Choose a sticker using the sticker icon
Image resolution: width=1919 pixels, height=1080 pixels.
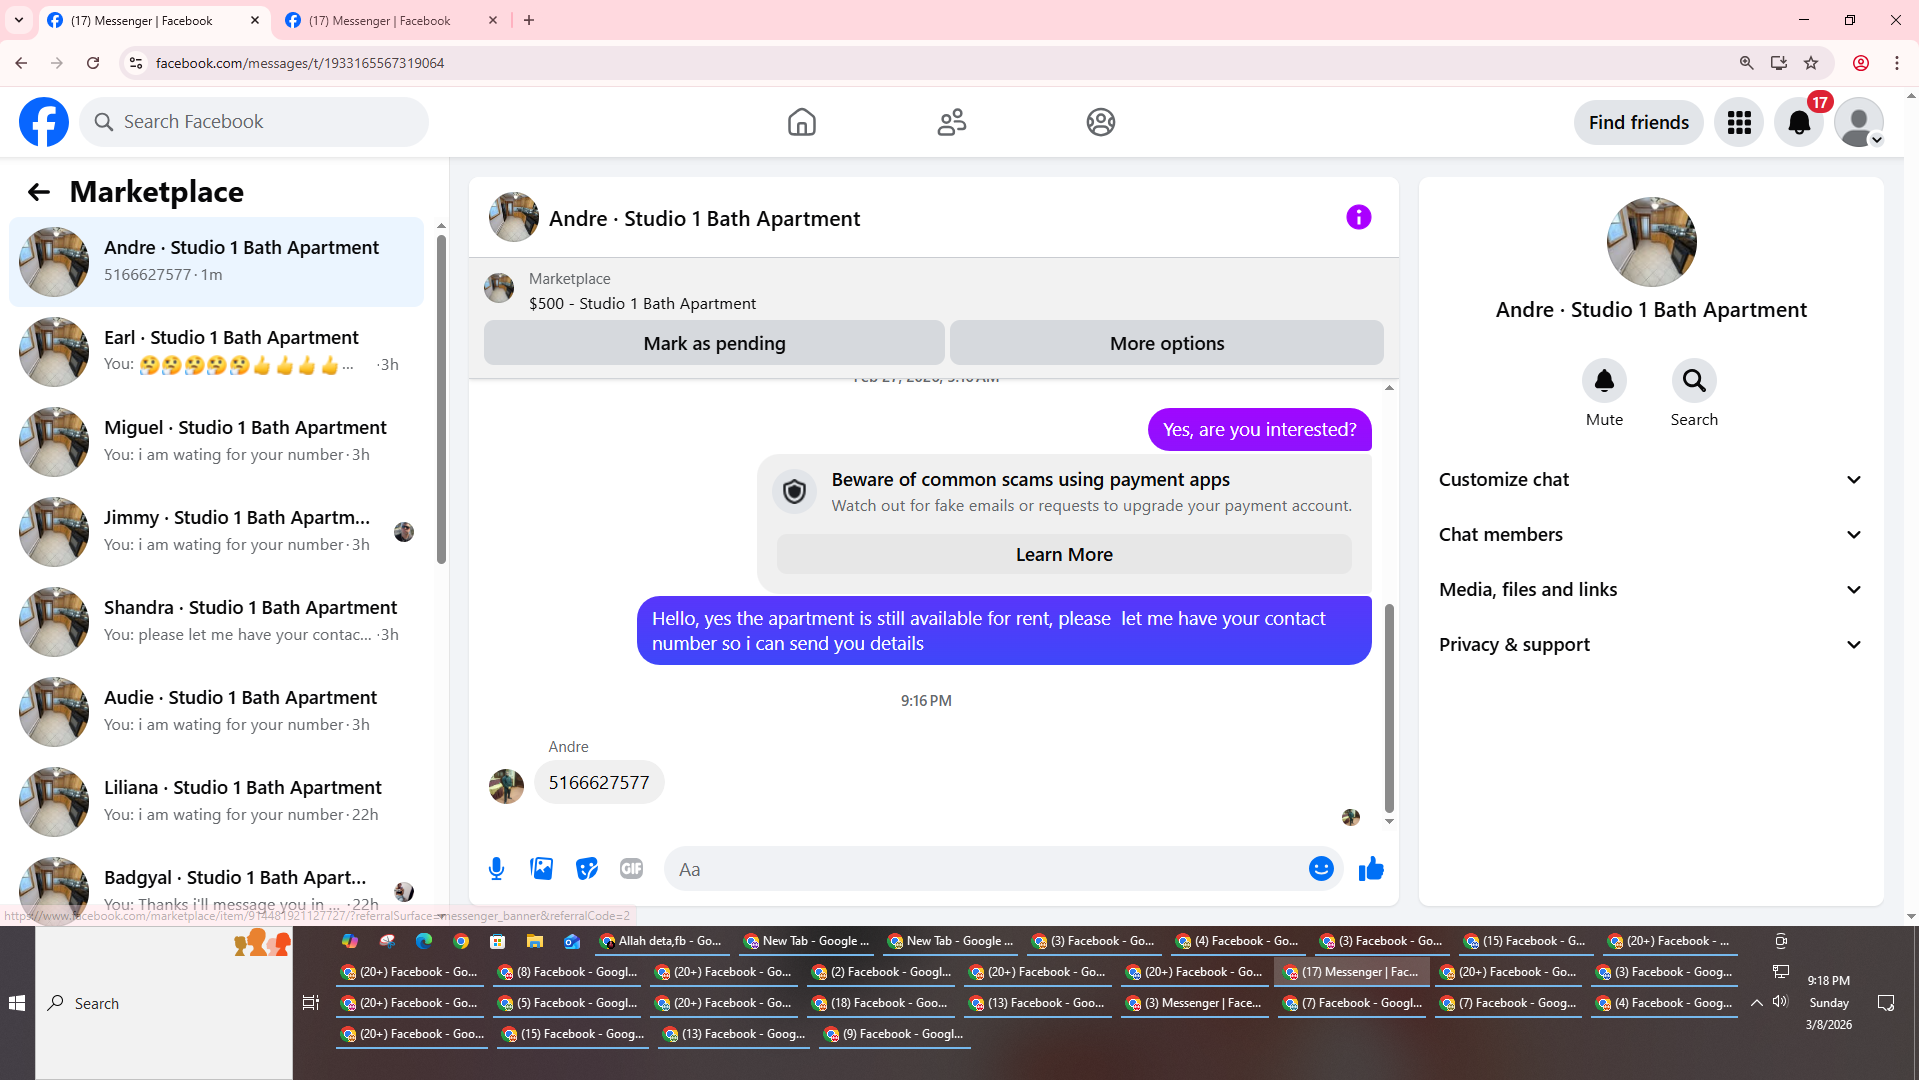tap(586, 869)
